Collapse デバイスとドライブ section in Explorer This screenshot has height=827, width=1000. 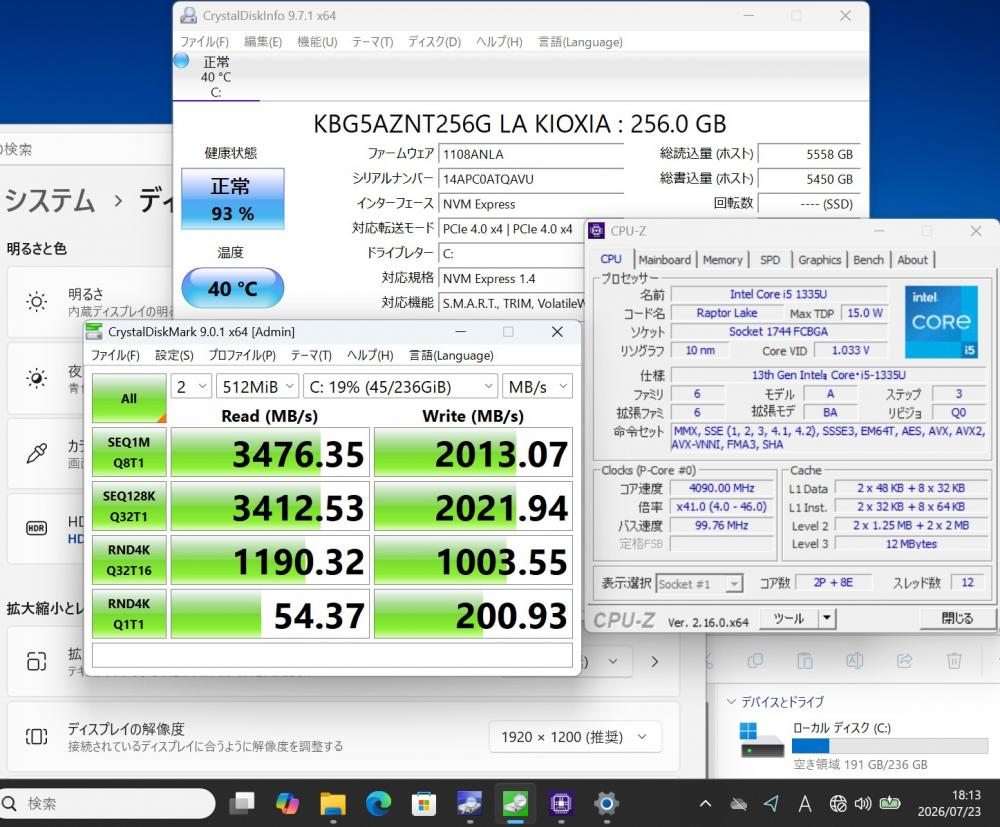[732, 701]
